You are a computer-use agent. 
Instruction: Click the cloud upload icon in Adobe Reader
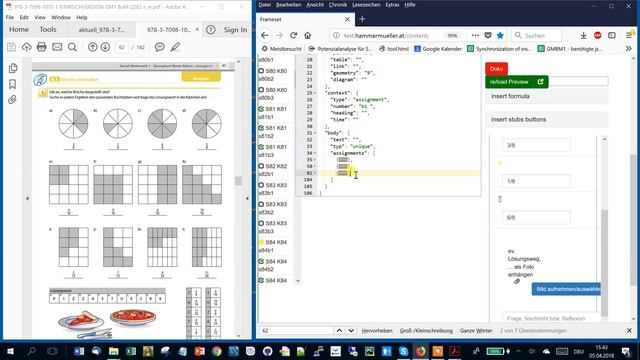[x=27, y=47]
